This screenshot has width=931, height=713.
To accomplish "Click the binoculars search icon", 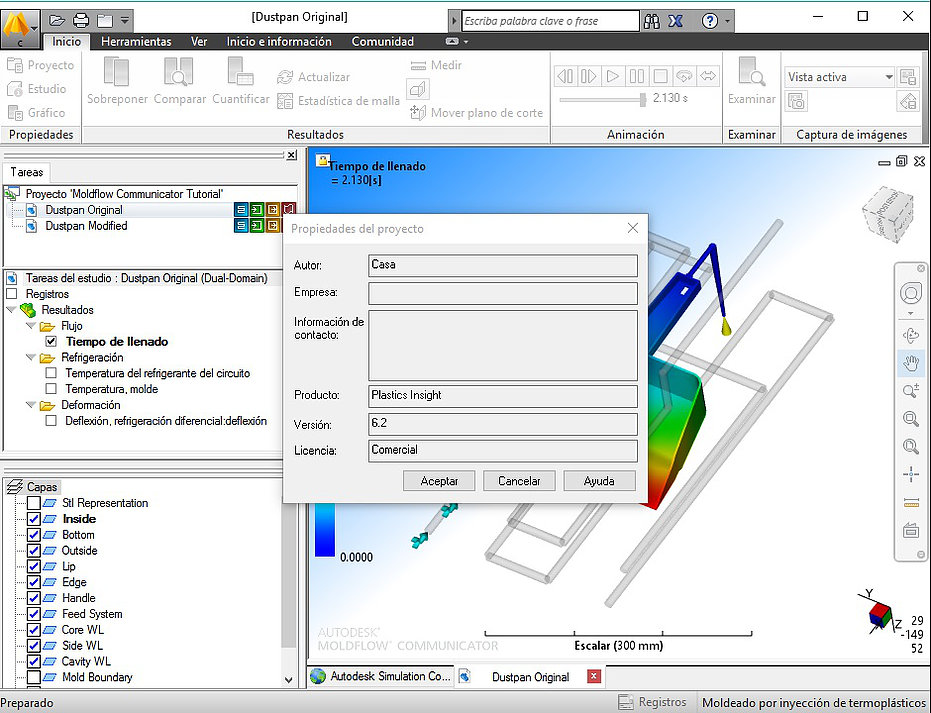I will (x=652, y=20).
